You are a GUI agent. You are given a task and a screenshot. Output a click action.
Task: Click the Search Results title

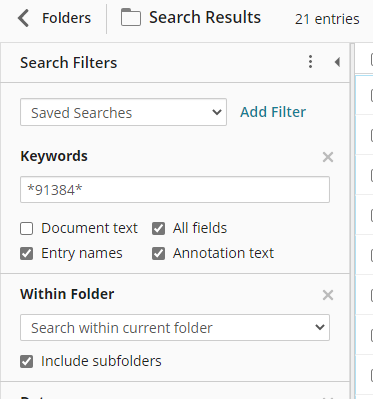205,17
